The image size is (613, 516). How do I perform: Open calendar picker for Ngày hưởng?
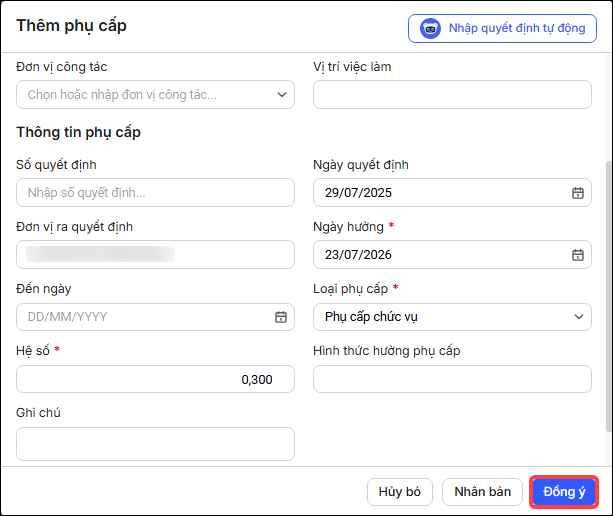coord(577,255)
